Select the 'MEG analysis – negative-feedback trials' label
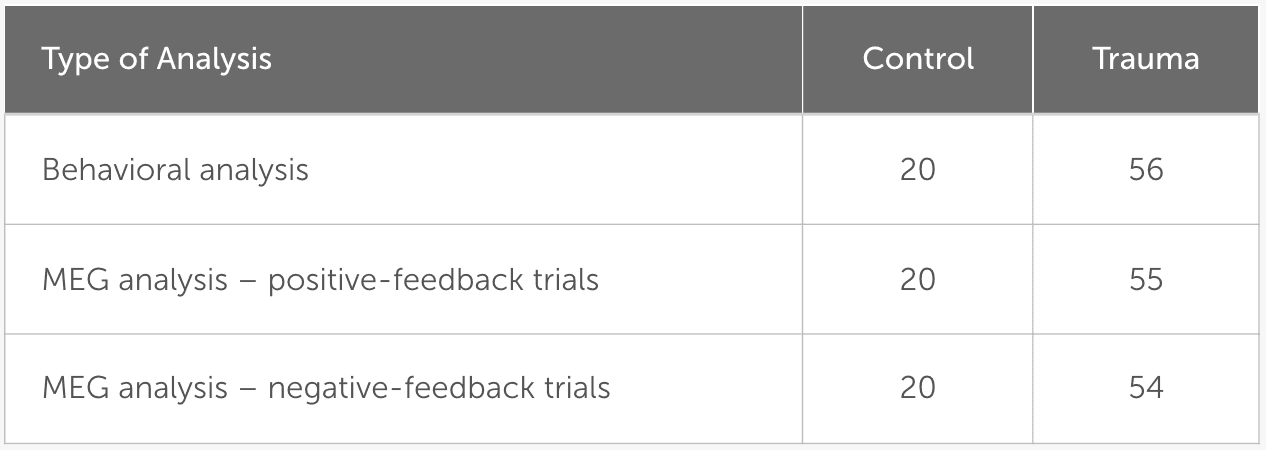 326,387
